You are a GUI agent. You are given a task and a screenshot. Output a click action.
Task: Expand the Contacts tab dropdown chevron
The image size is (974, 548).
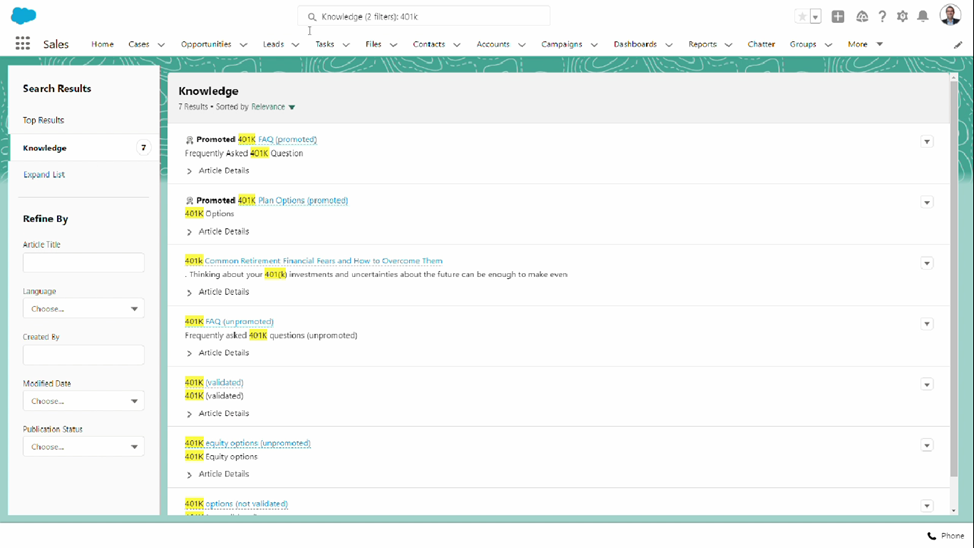(457, 45)
